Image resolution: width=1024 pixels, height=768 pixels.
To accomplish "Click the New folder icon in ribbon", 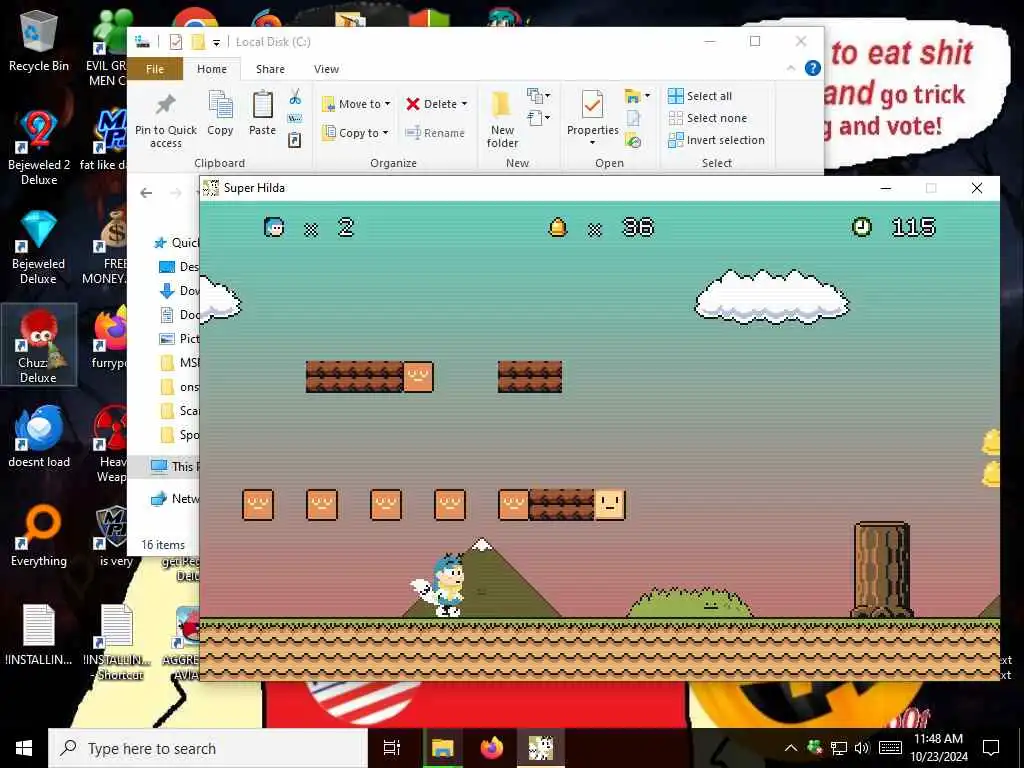I will tap(502, 120).
